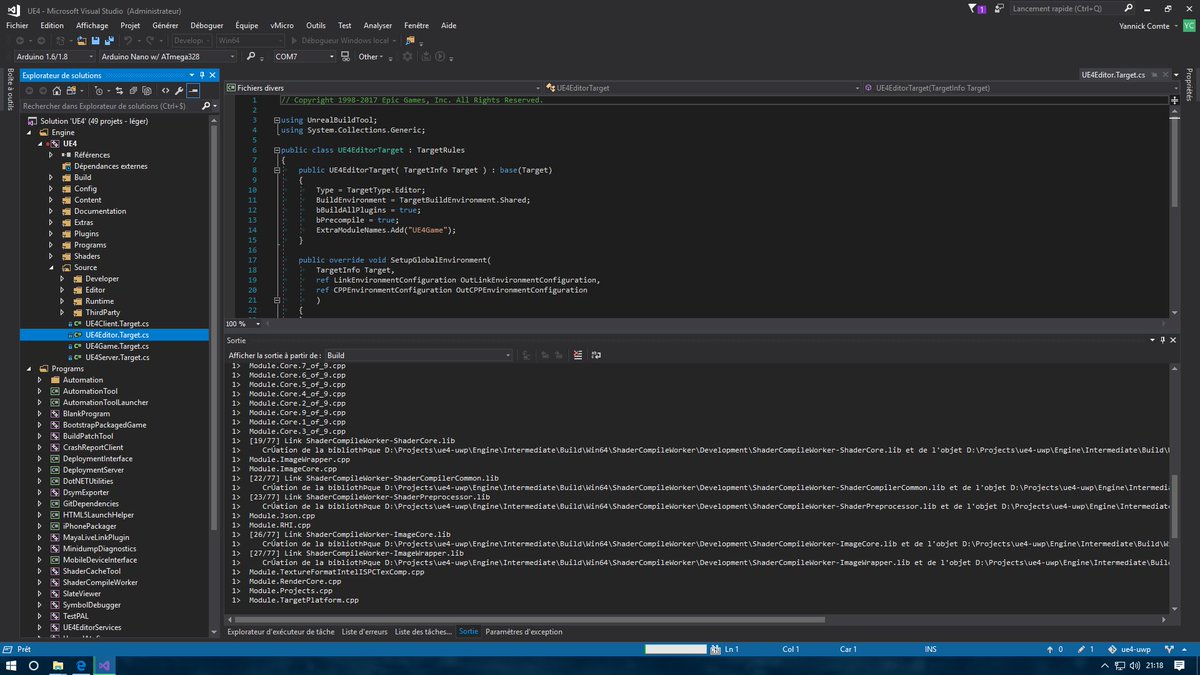
Task: Click the Windows Start button
Action: tap(9, 665)
